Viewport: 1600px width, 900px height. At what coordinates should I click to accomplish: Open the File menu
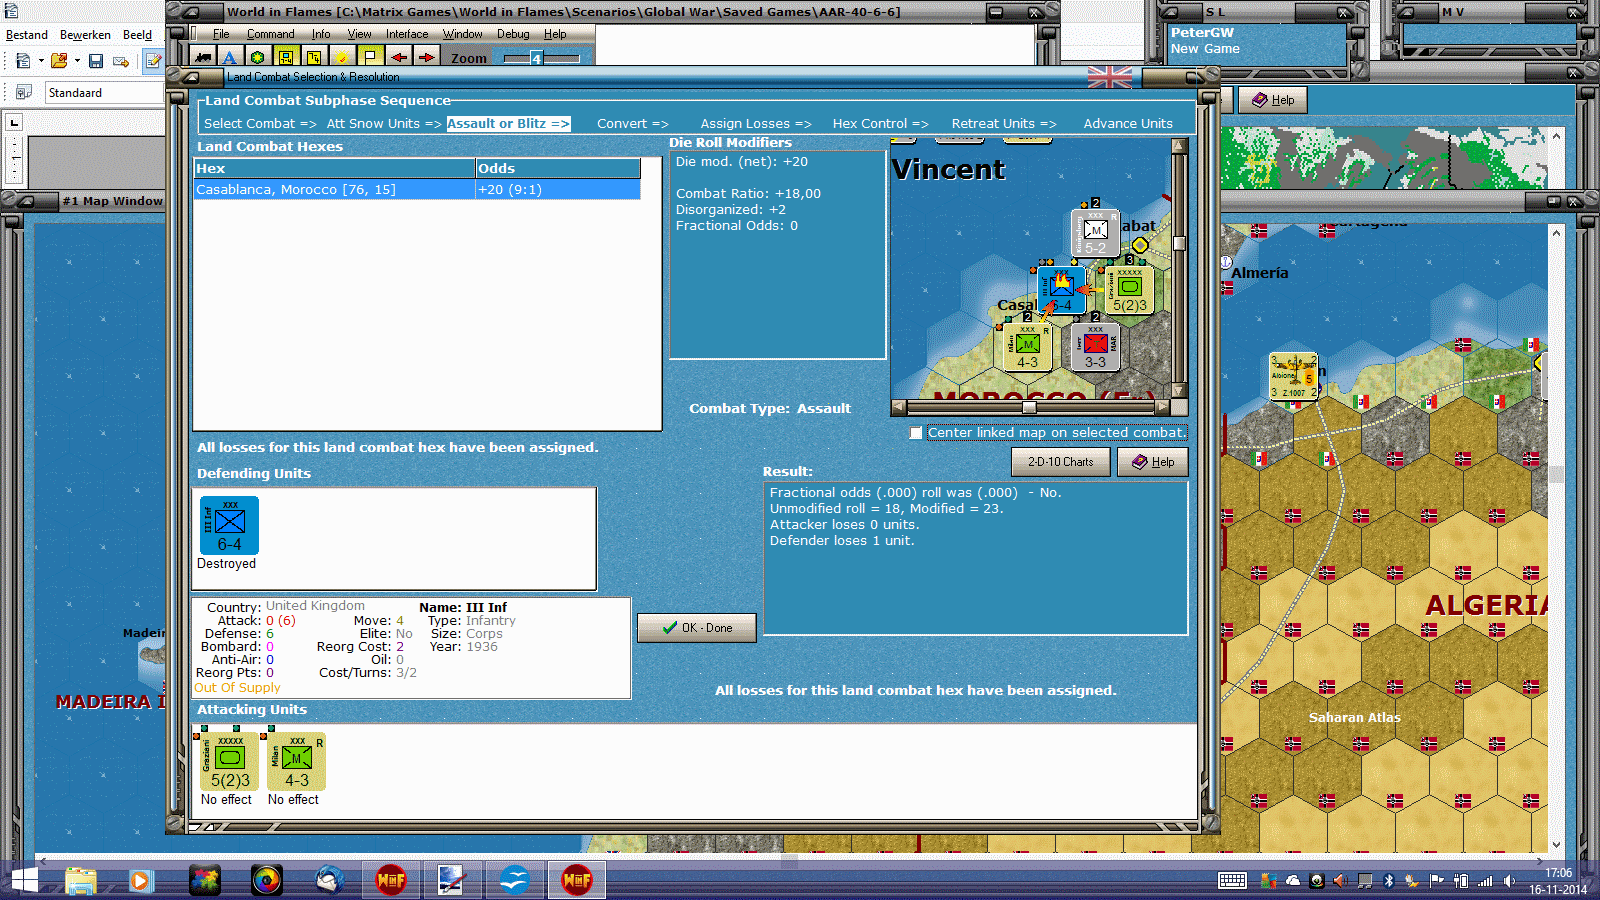(x=221, y=34)
